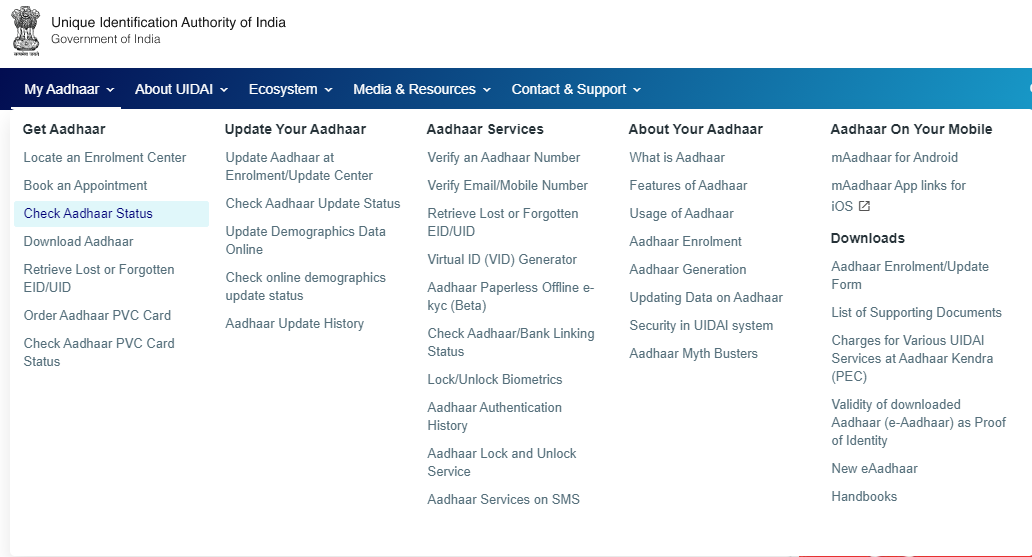Open Check Aadhaar Update Status

(313, 203)
